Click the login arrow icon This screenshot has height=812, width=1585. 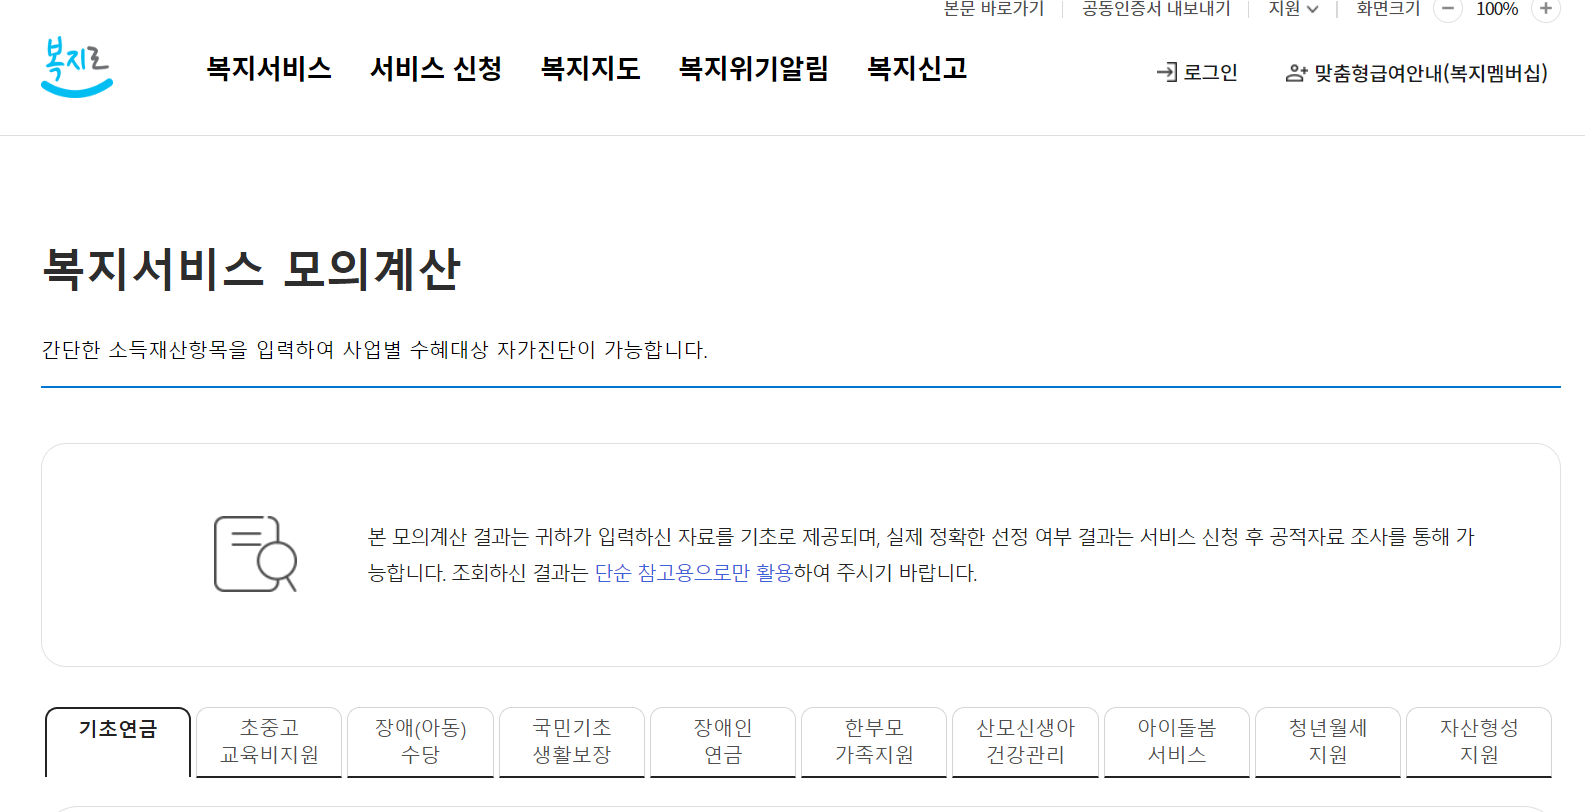tap(1166, 72)
